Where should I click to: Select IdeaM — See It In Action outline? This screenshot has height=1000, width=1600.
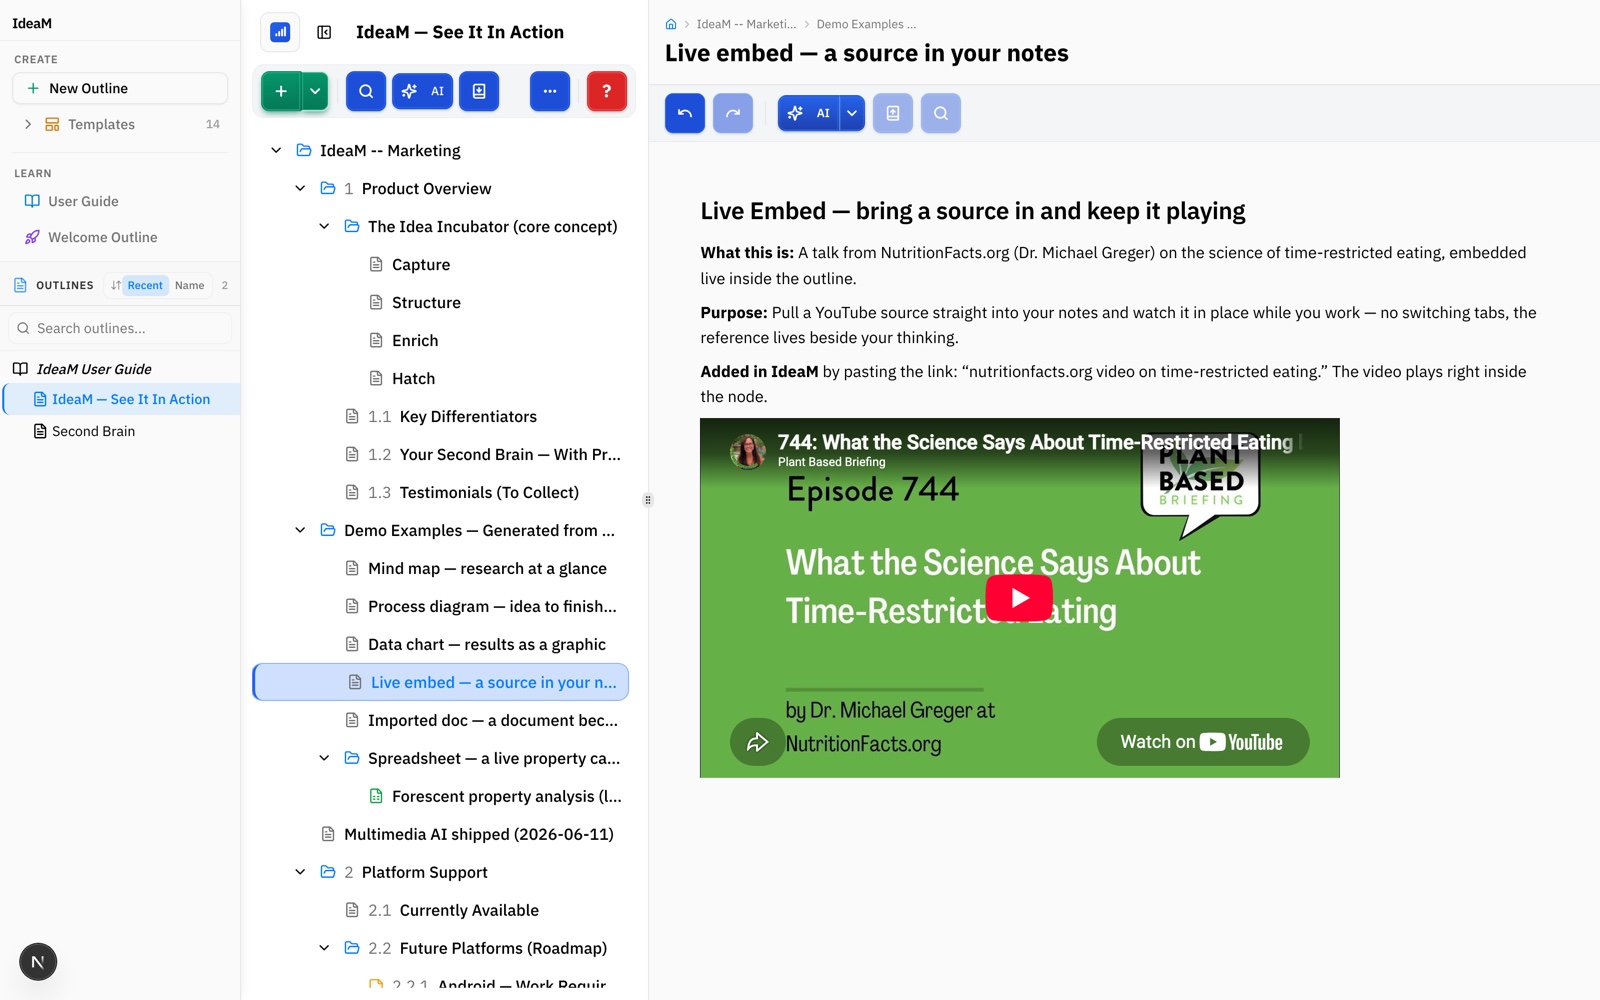click(122, 399)
